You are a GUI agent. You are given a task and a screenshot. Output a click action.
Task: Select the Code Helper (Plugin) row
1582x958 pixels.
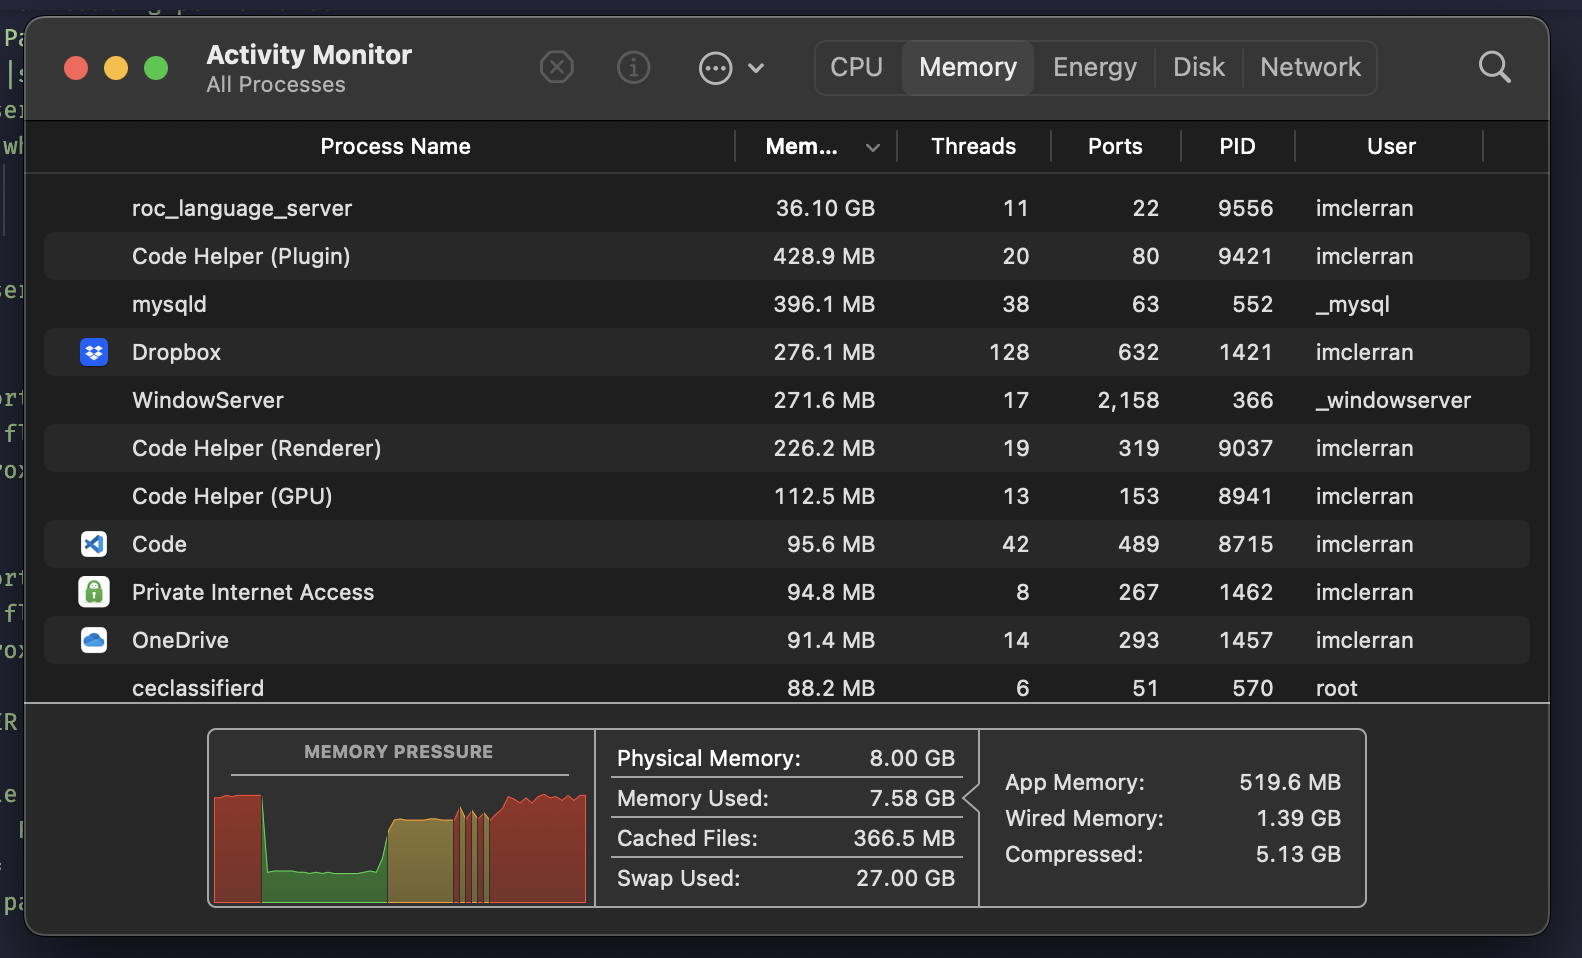787,256
